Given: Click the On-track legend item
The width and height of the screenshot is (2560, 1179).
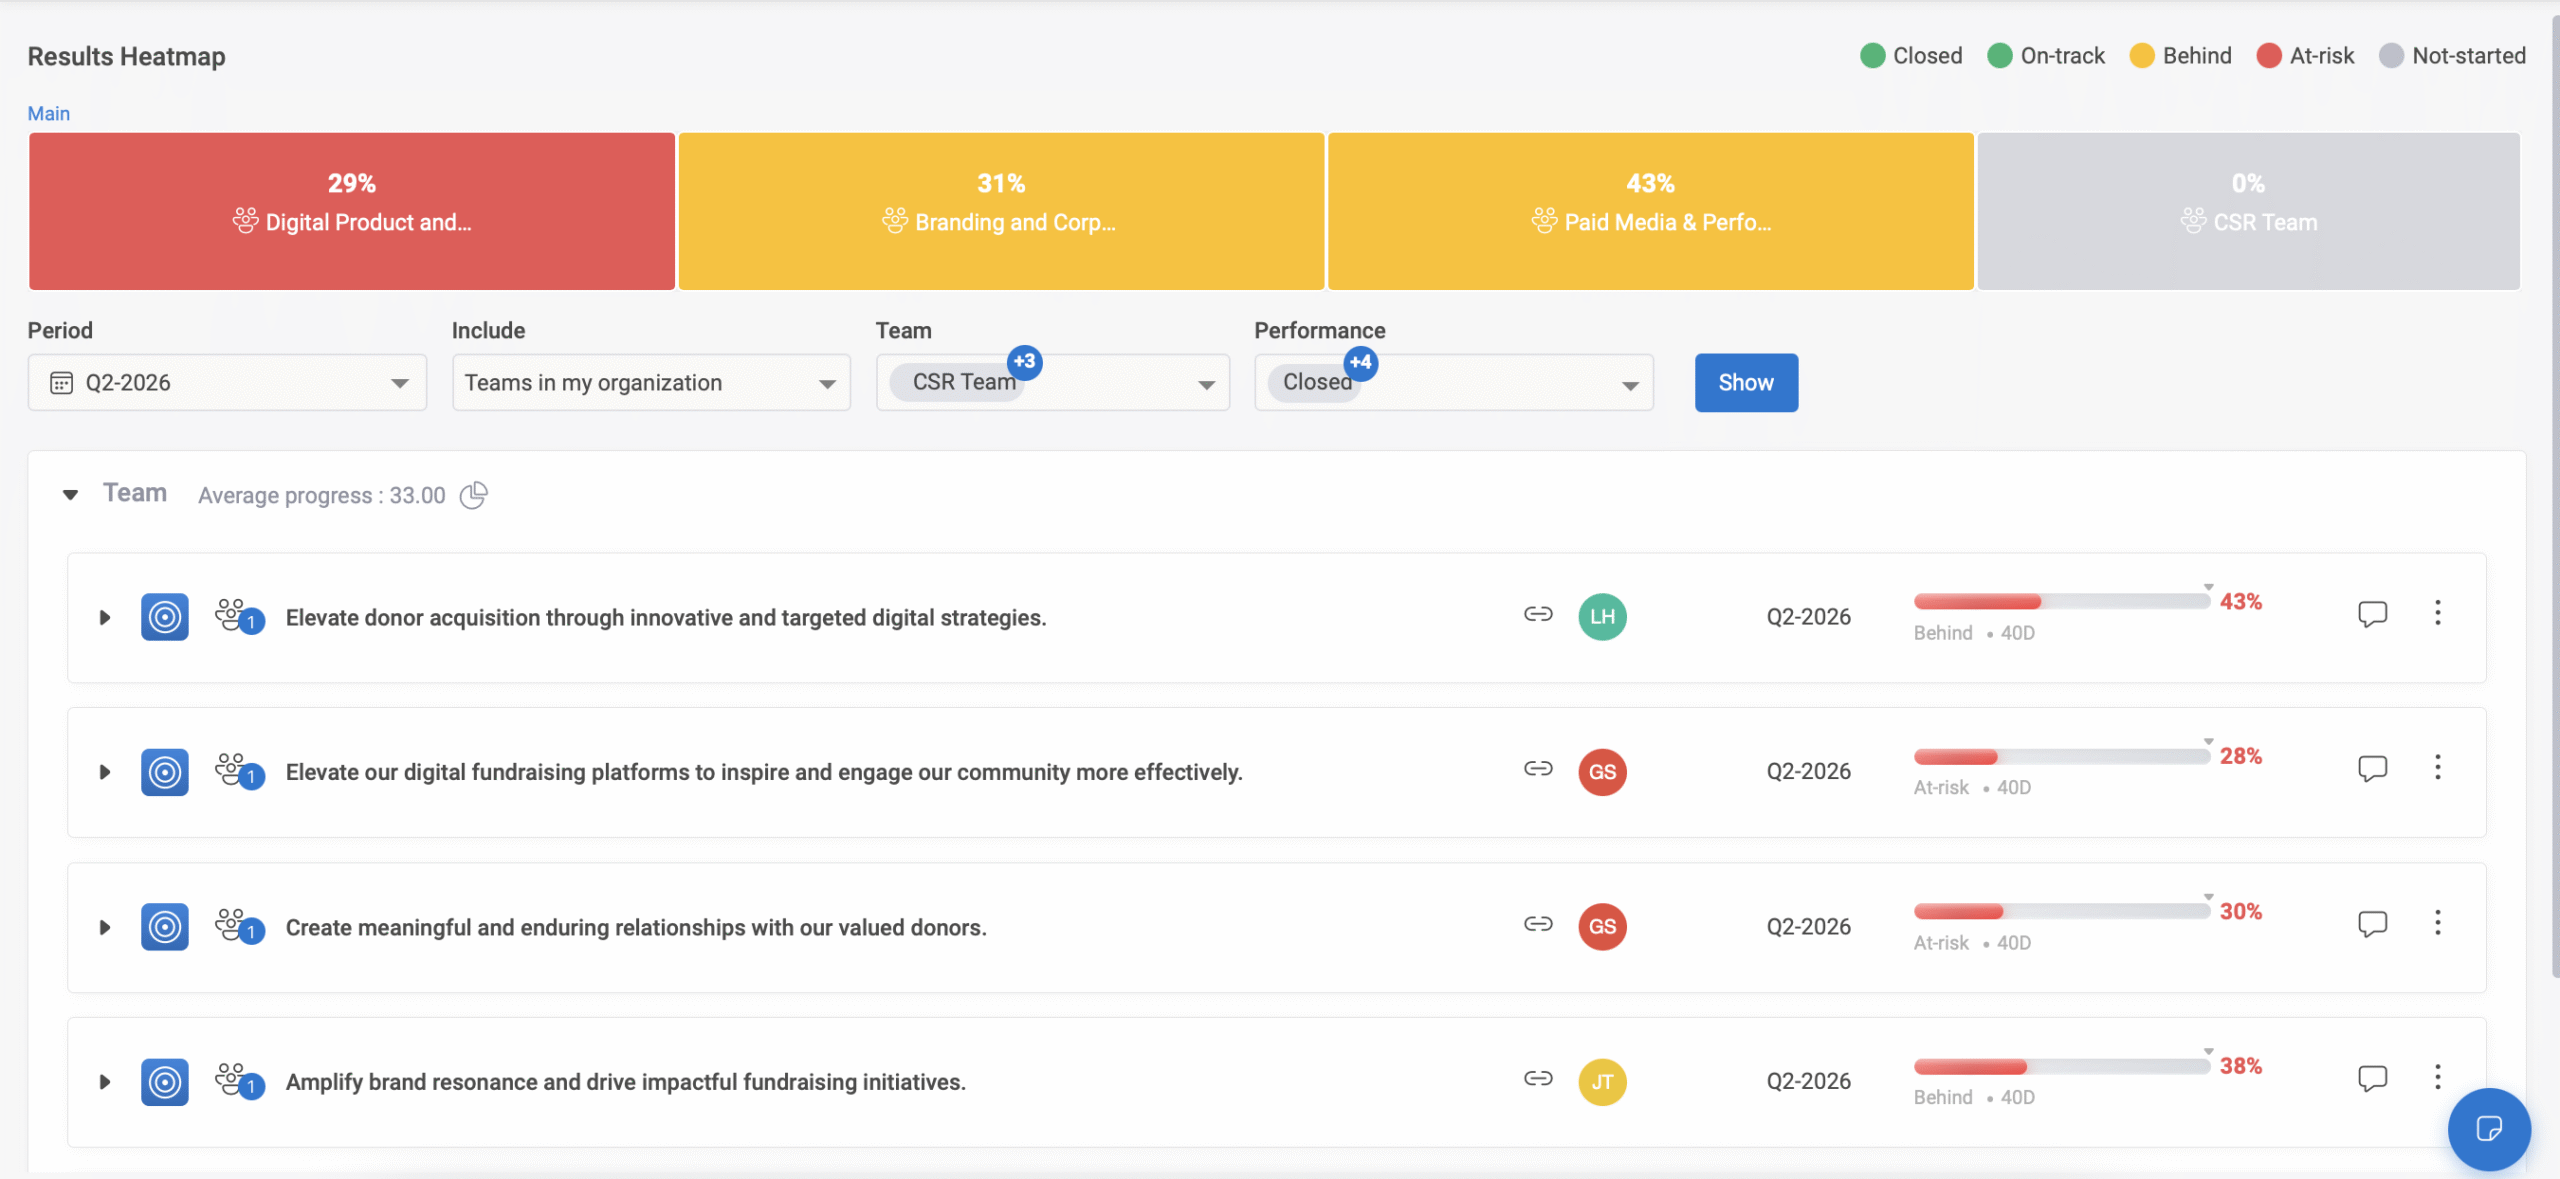Looking at the screenshot, I should pos(2046,56).
